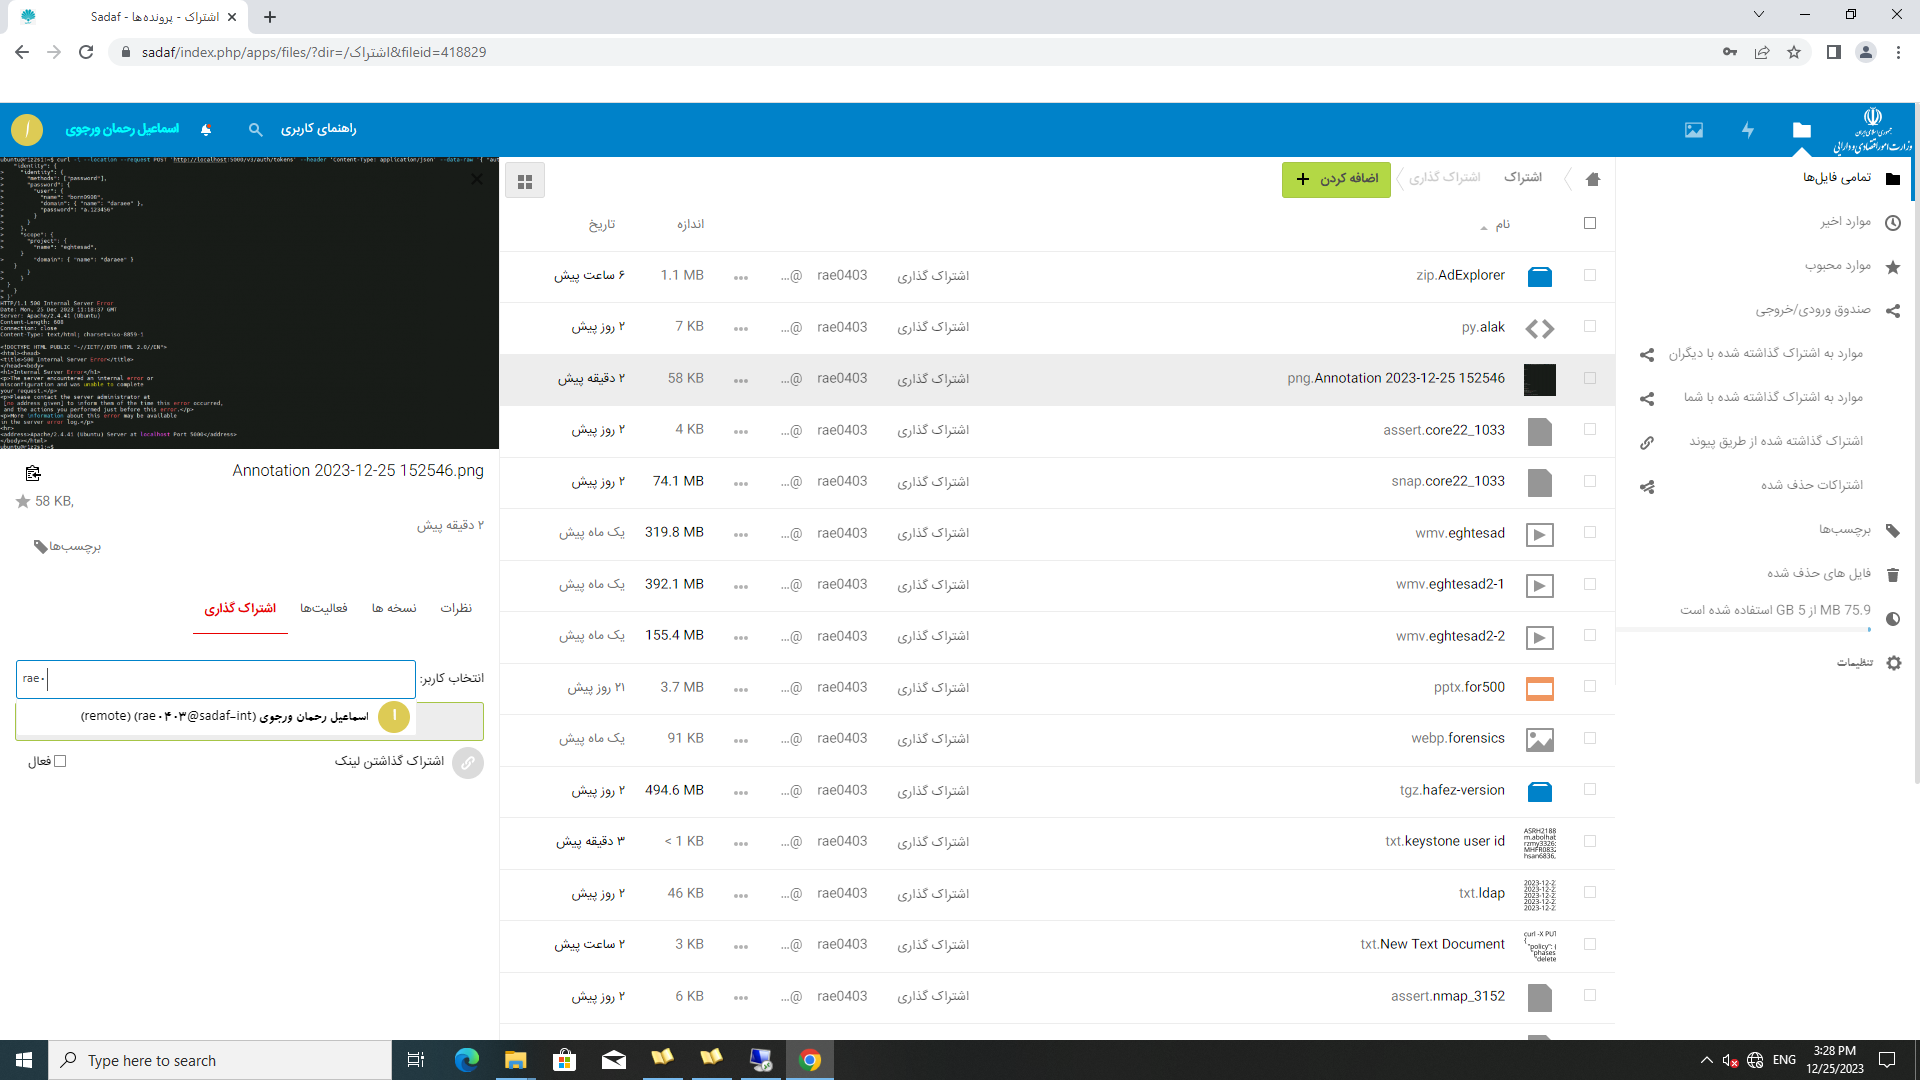Open more actions menu for eghtesad.wmv

(741, 534)
